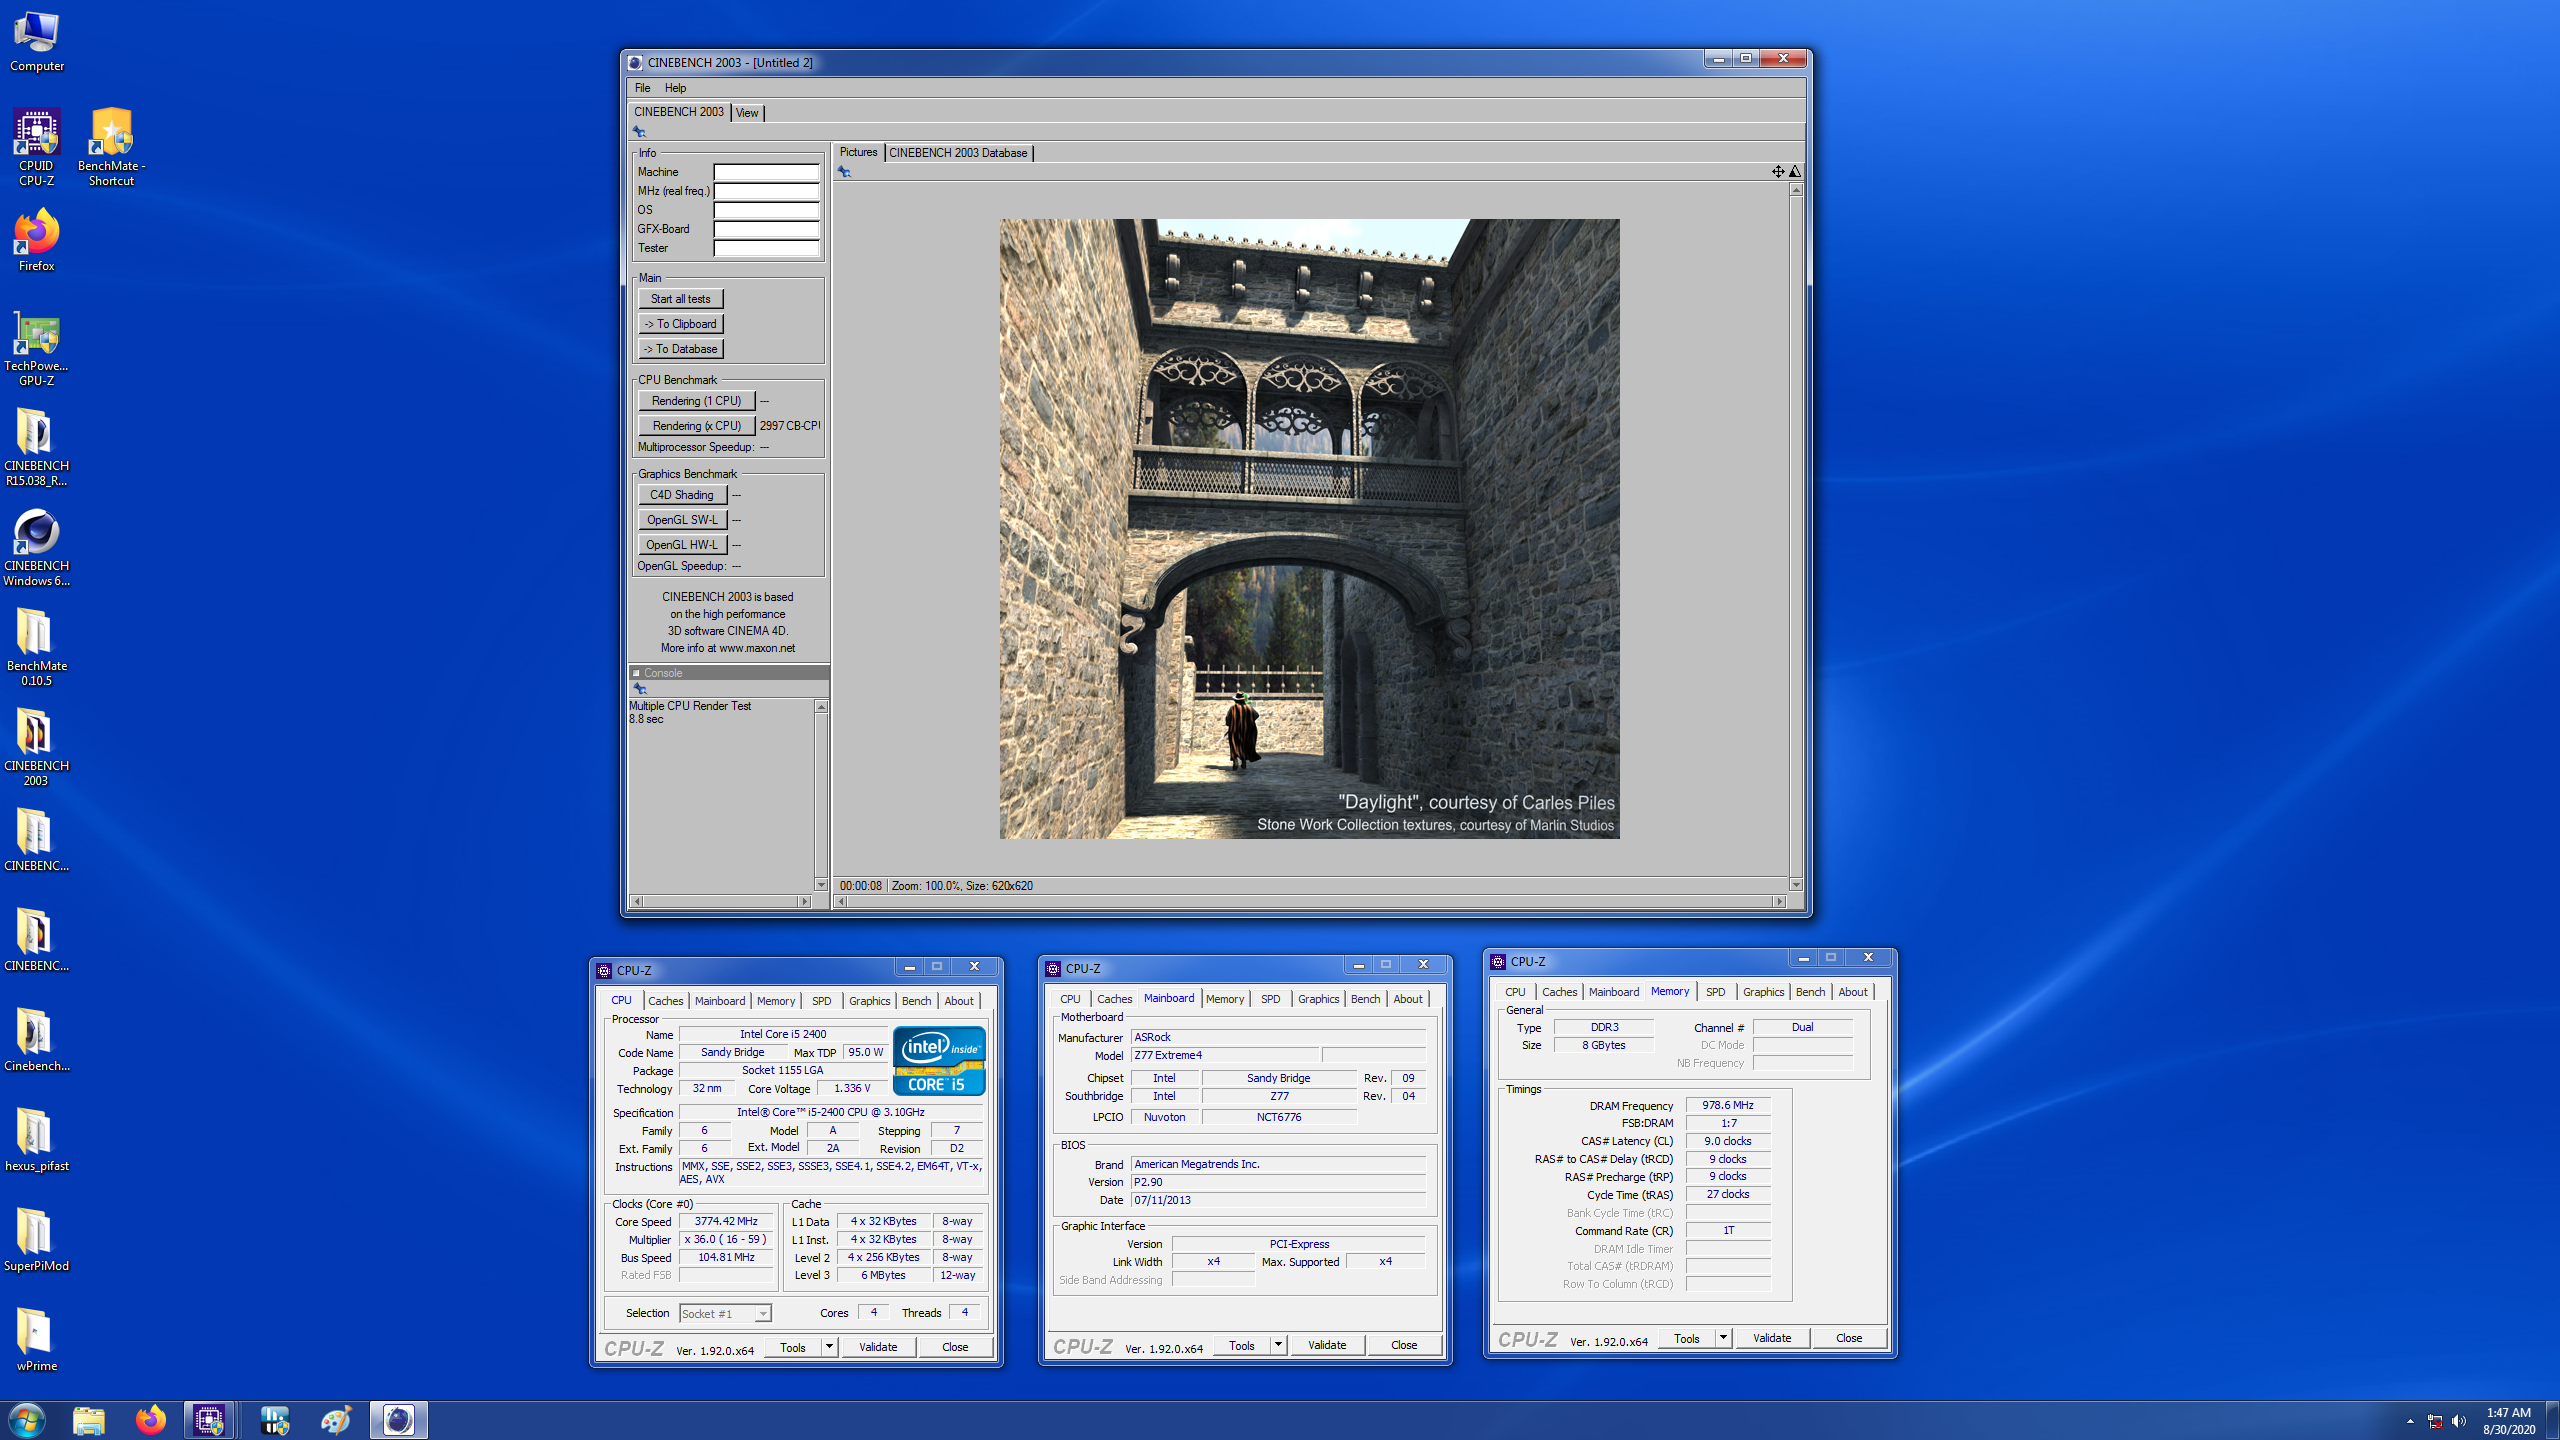Open CINEBENCH Windows 64 shortcut icon
The width and height of the screenshot is (2560, 1440).
37,548
